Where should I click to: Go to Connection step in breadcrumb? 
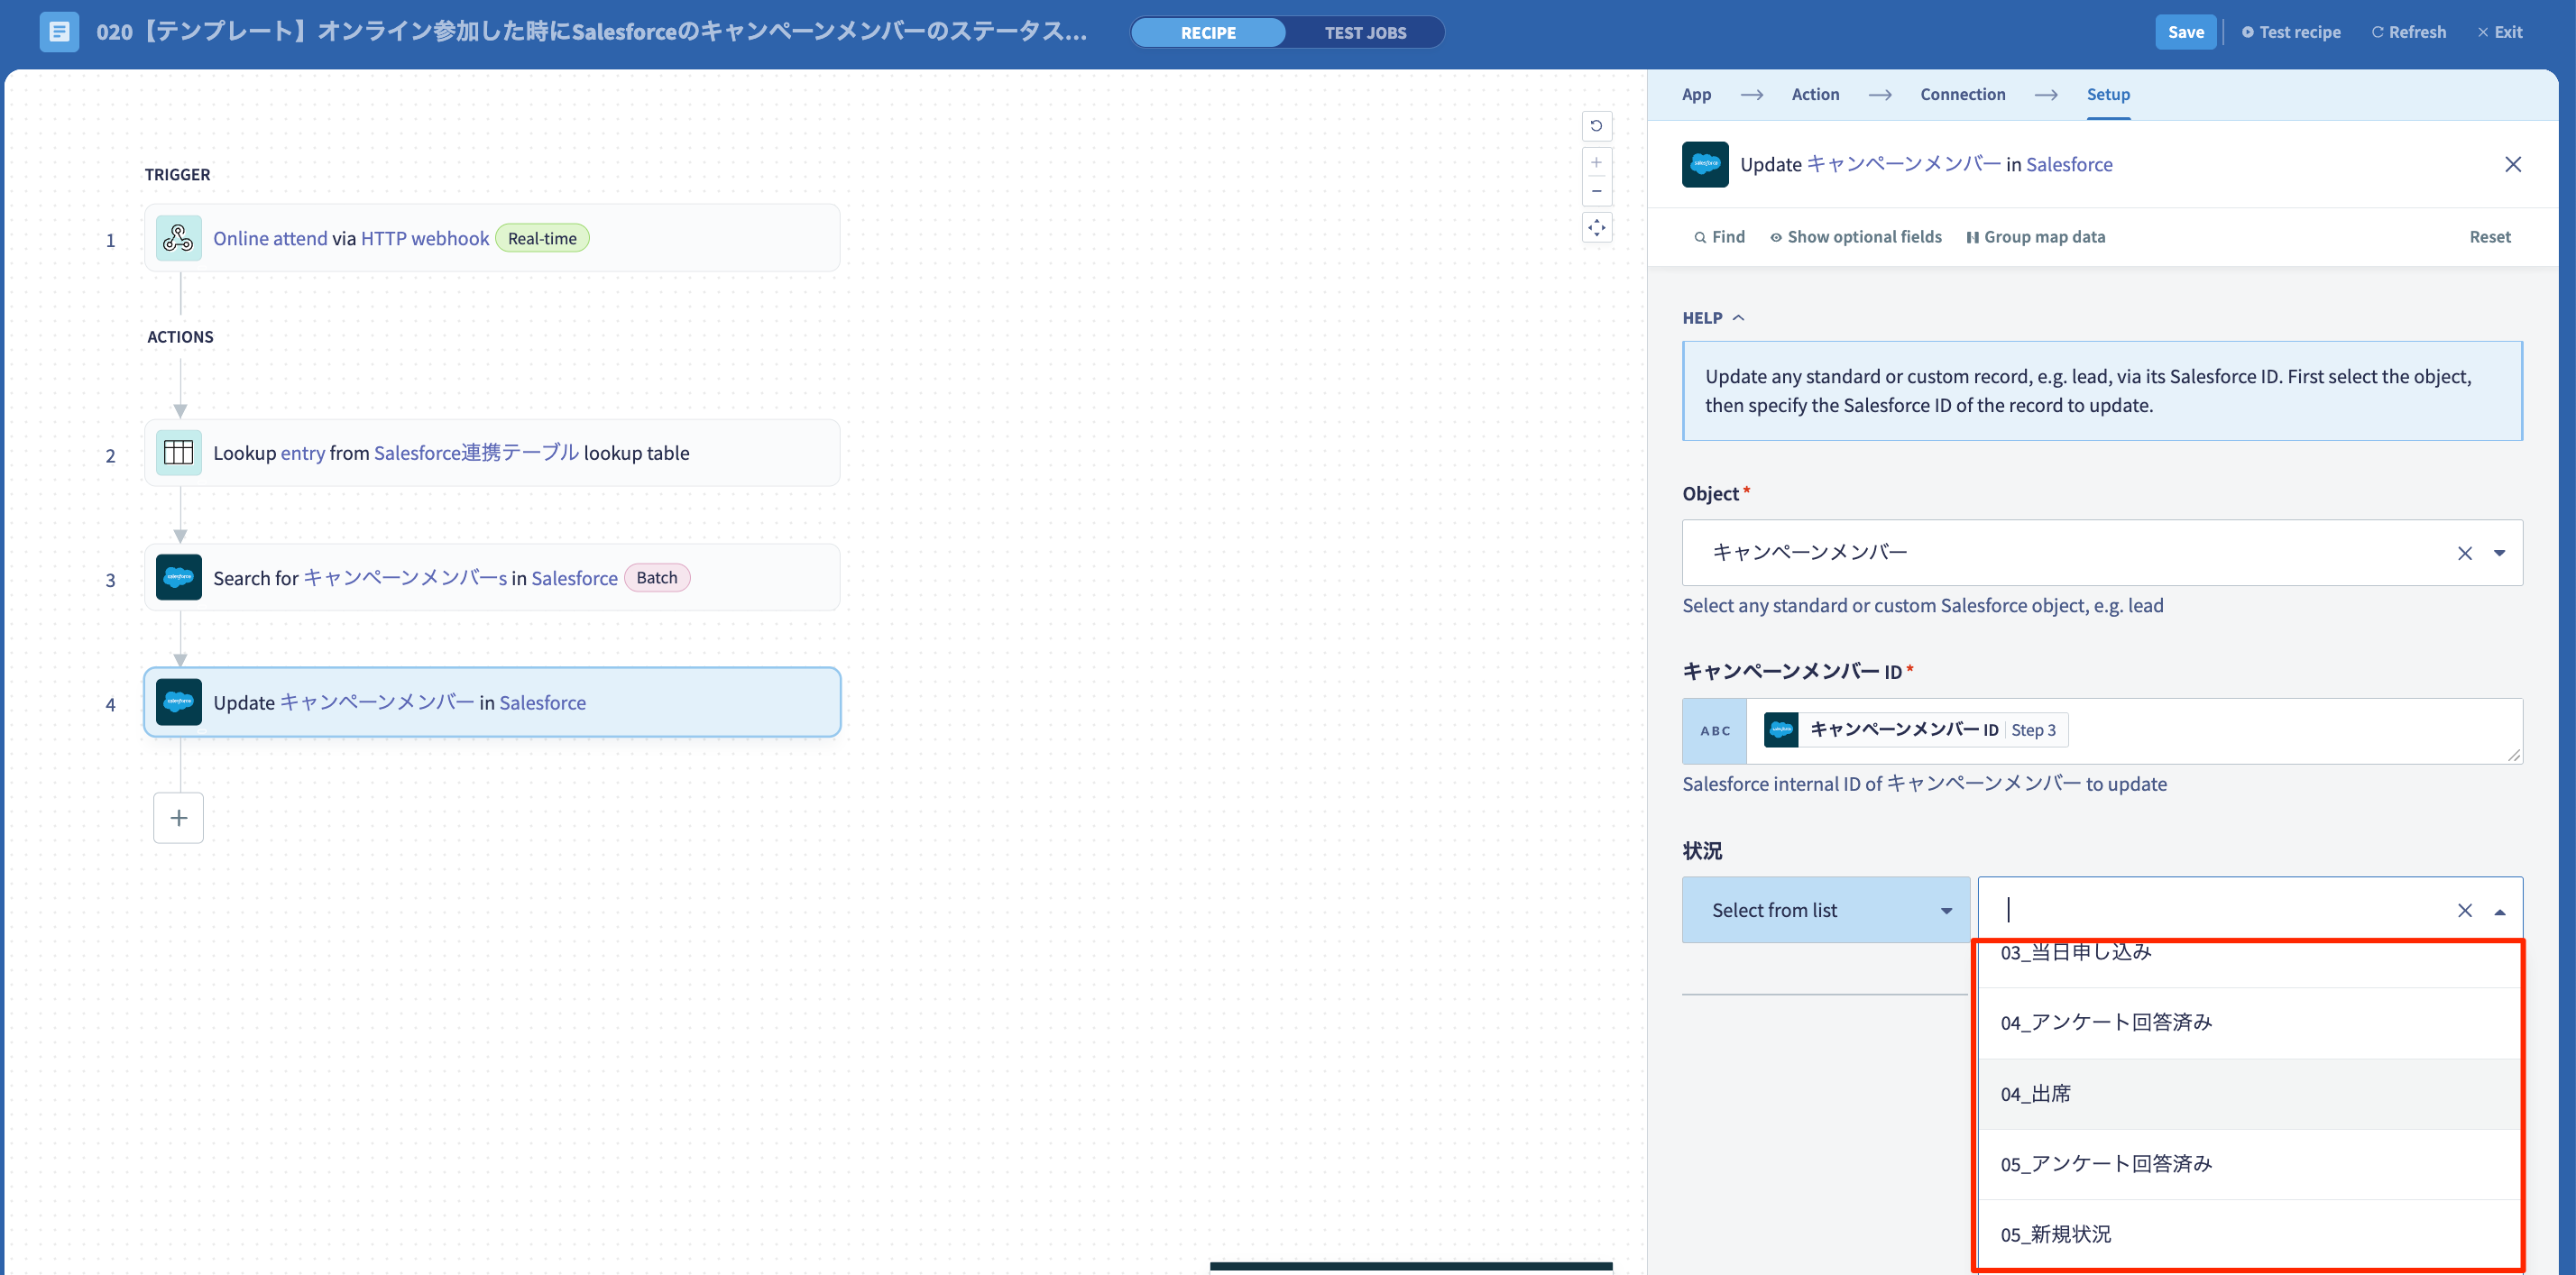1962,94
